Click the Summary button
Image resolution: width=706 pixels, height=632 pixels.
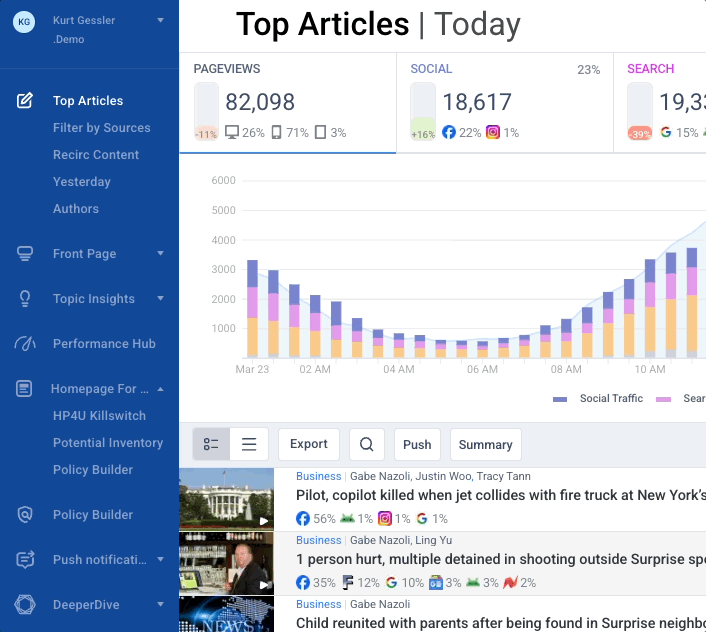485,445
